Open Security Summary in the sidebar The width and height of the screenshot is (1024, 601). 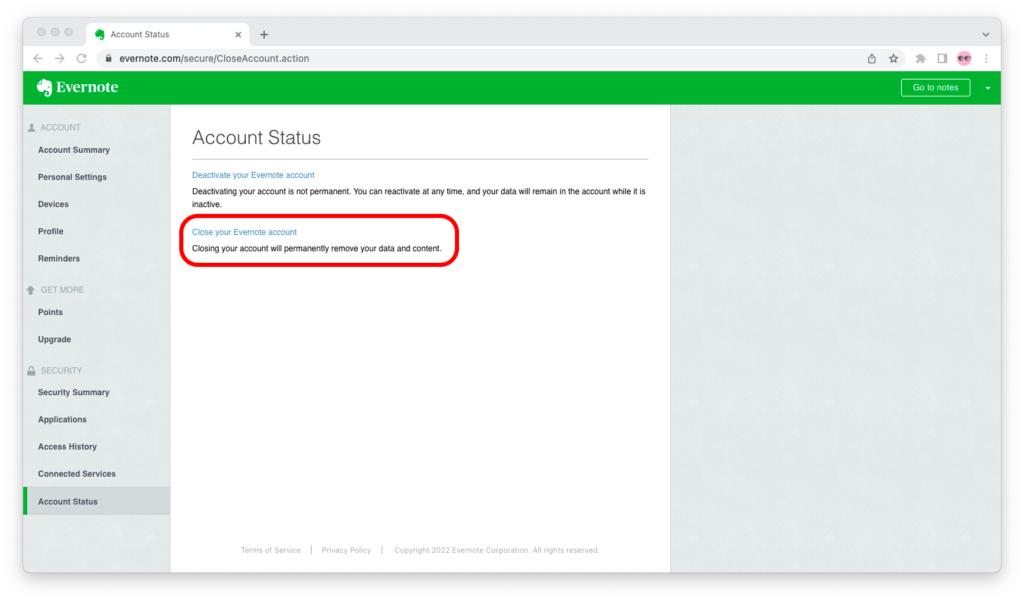pyautogui.click(x=74, y=393)
